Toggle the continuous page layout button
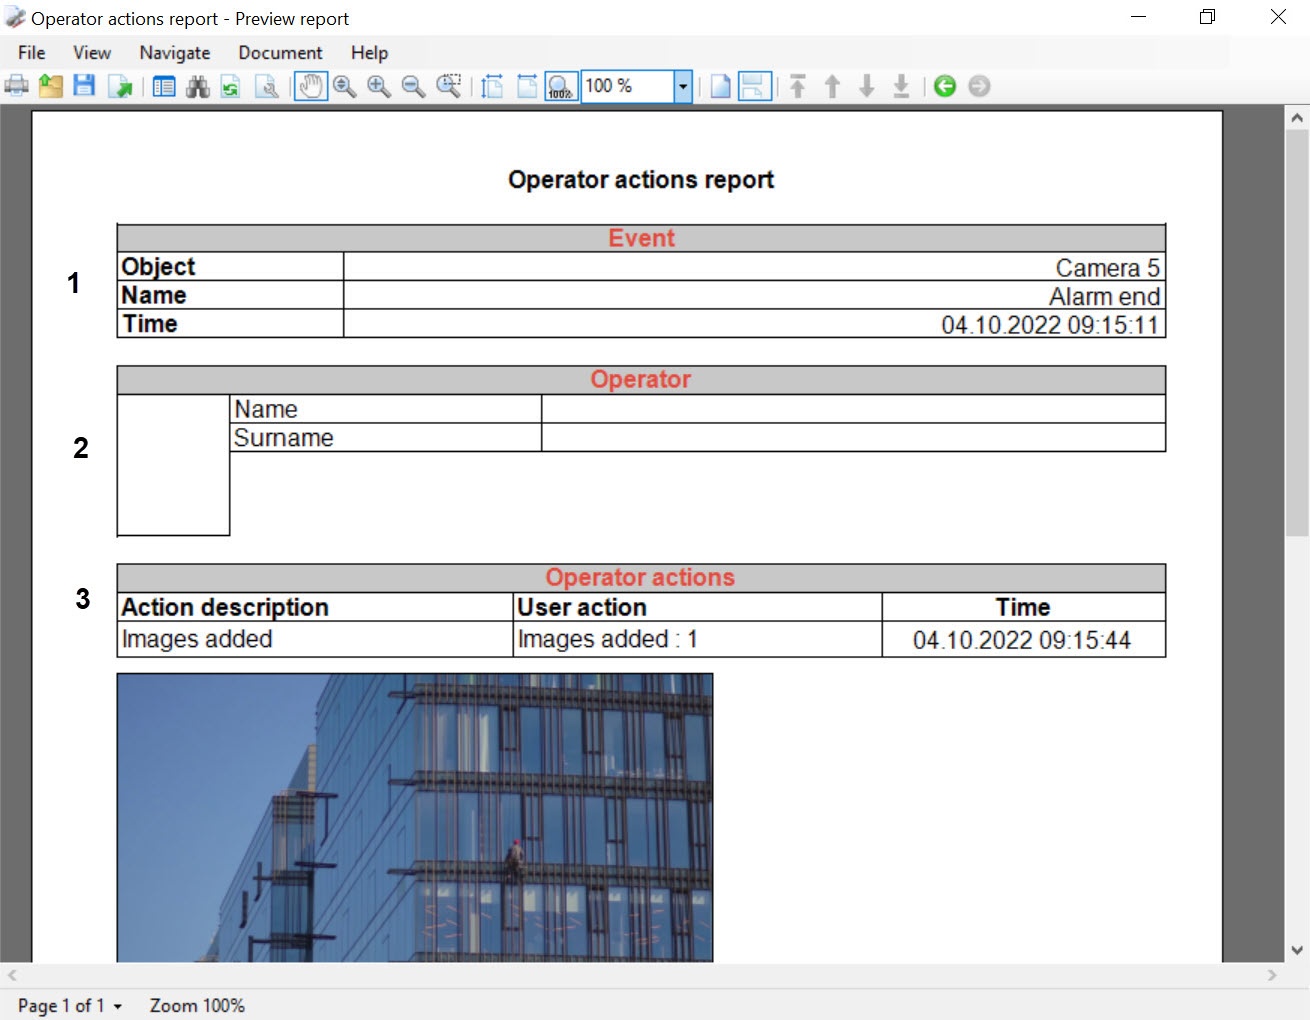 point(755,86)
